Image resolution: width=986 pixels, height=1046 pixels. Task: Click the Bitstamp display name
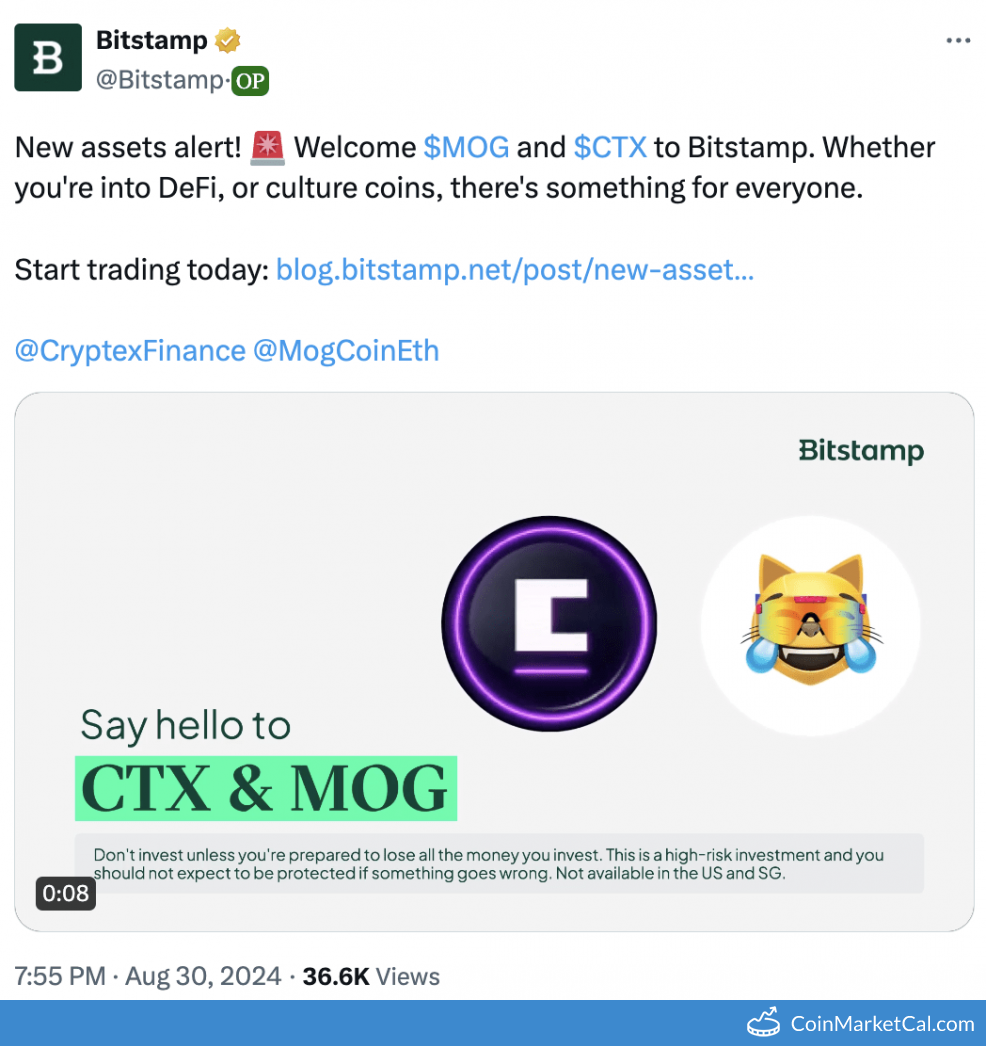click(152, 41)
